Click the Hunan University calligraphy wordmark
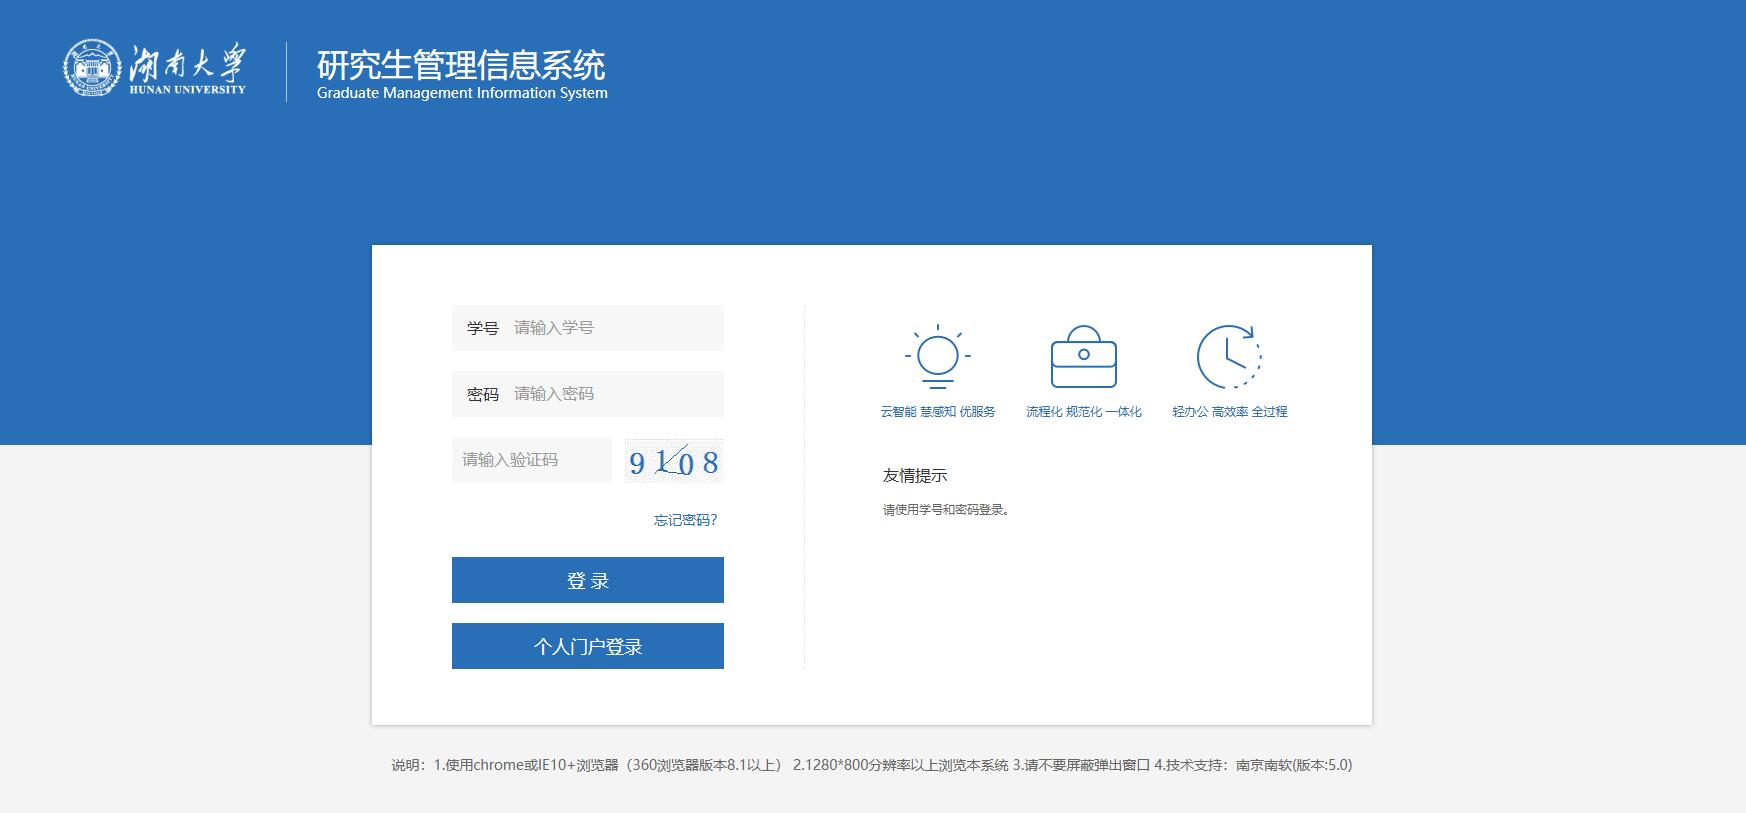 pyautogui.click(x=187, y=66)
